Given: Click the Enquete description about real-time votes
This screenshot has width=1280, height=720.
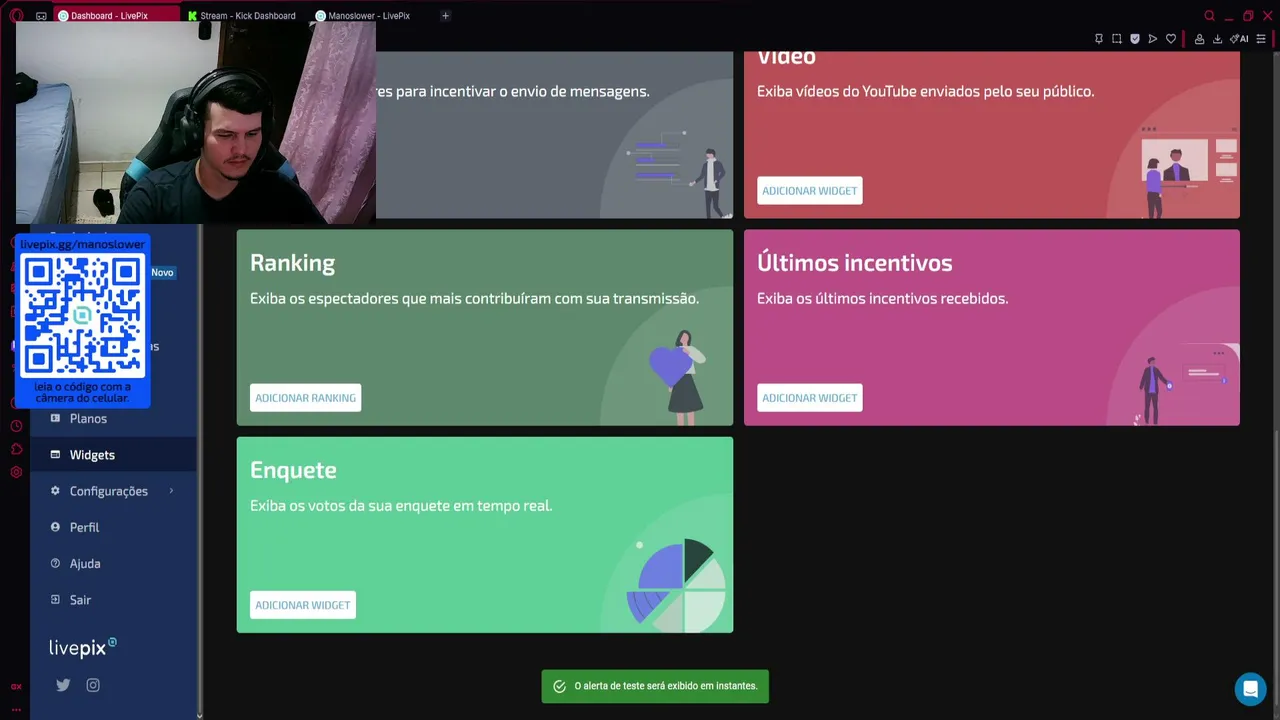Looking at the screenshot, I should click(401, 505).
